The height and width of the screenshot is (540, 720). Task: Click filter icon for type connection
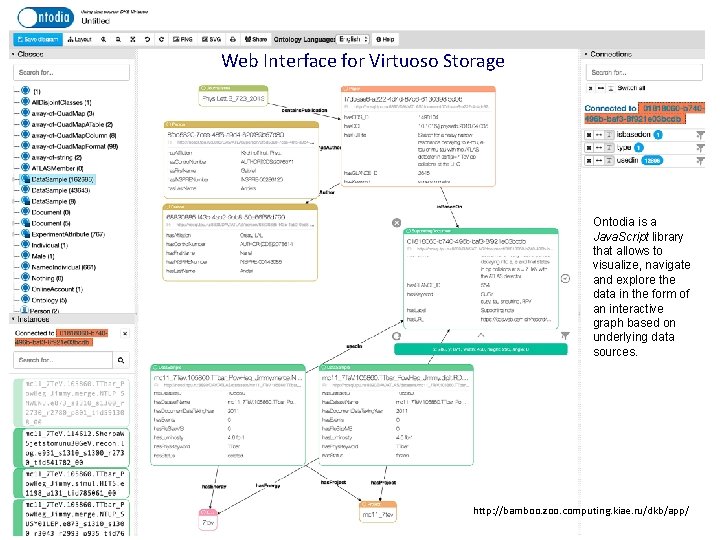[x=700, y=147]
